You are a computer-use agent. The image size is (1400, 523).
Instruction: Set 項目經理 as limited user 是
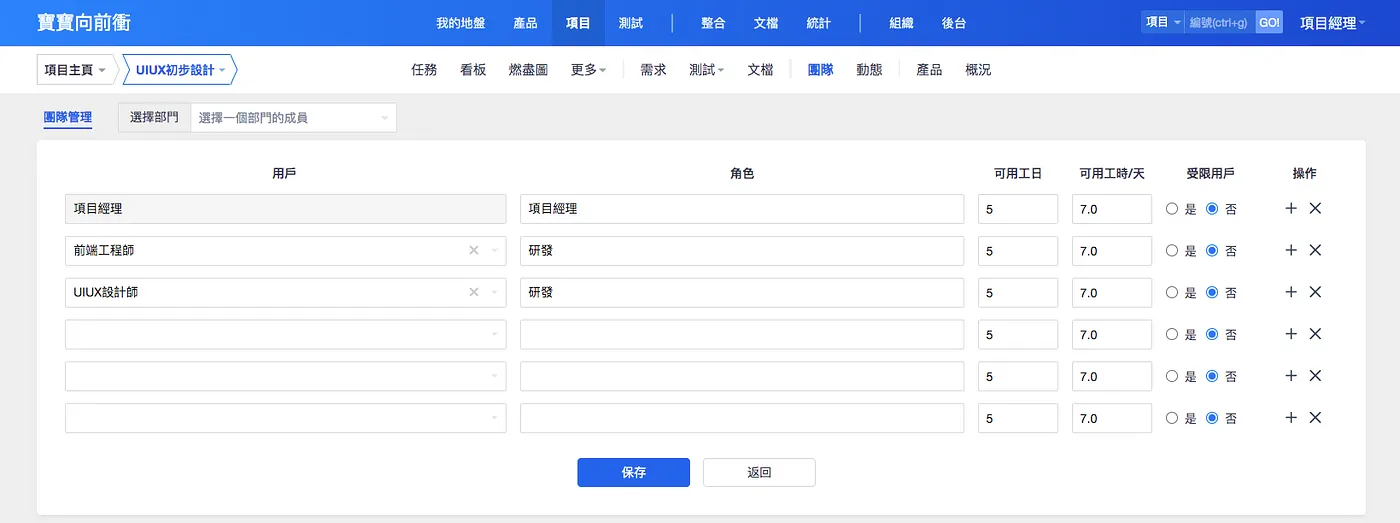(1172, 209)
